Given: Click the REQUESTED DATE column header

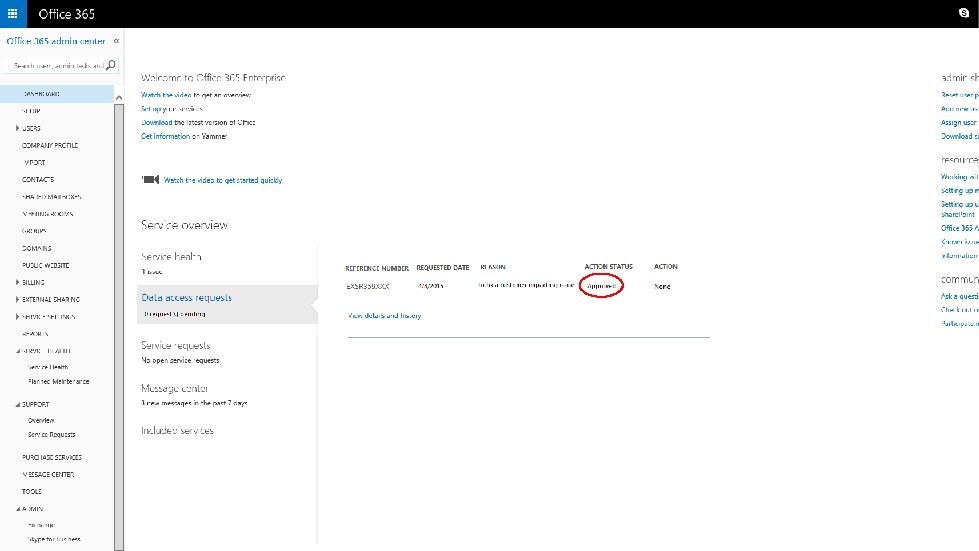Looking at the screenshot, I should (x=443, y=268).
